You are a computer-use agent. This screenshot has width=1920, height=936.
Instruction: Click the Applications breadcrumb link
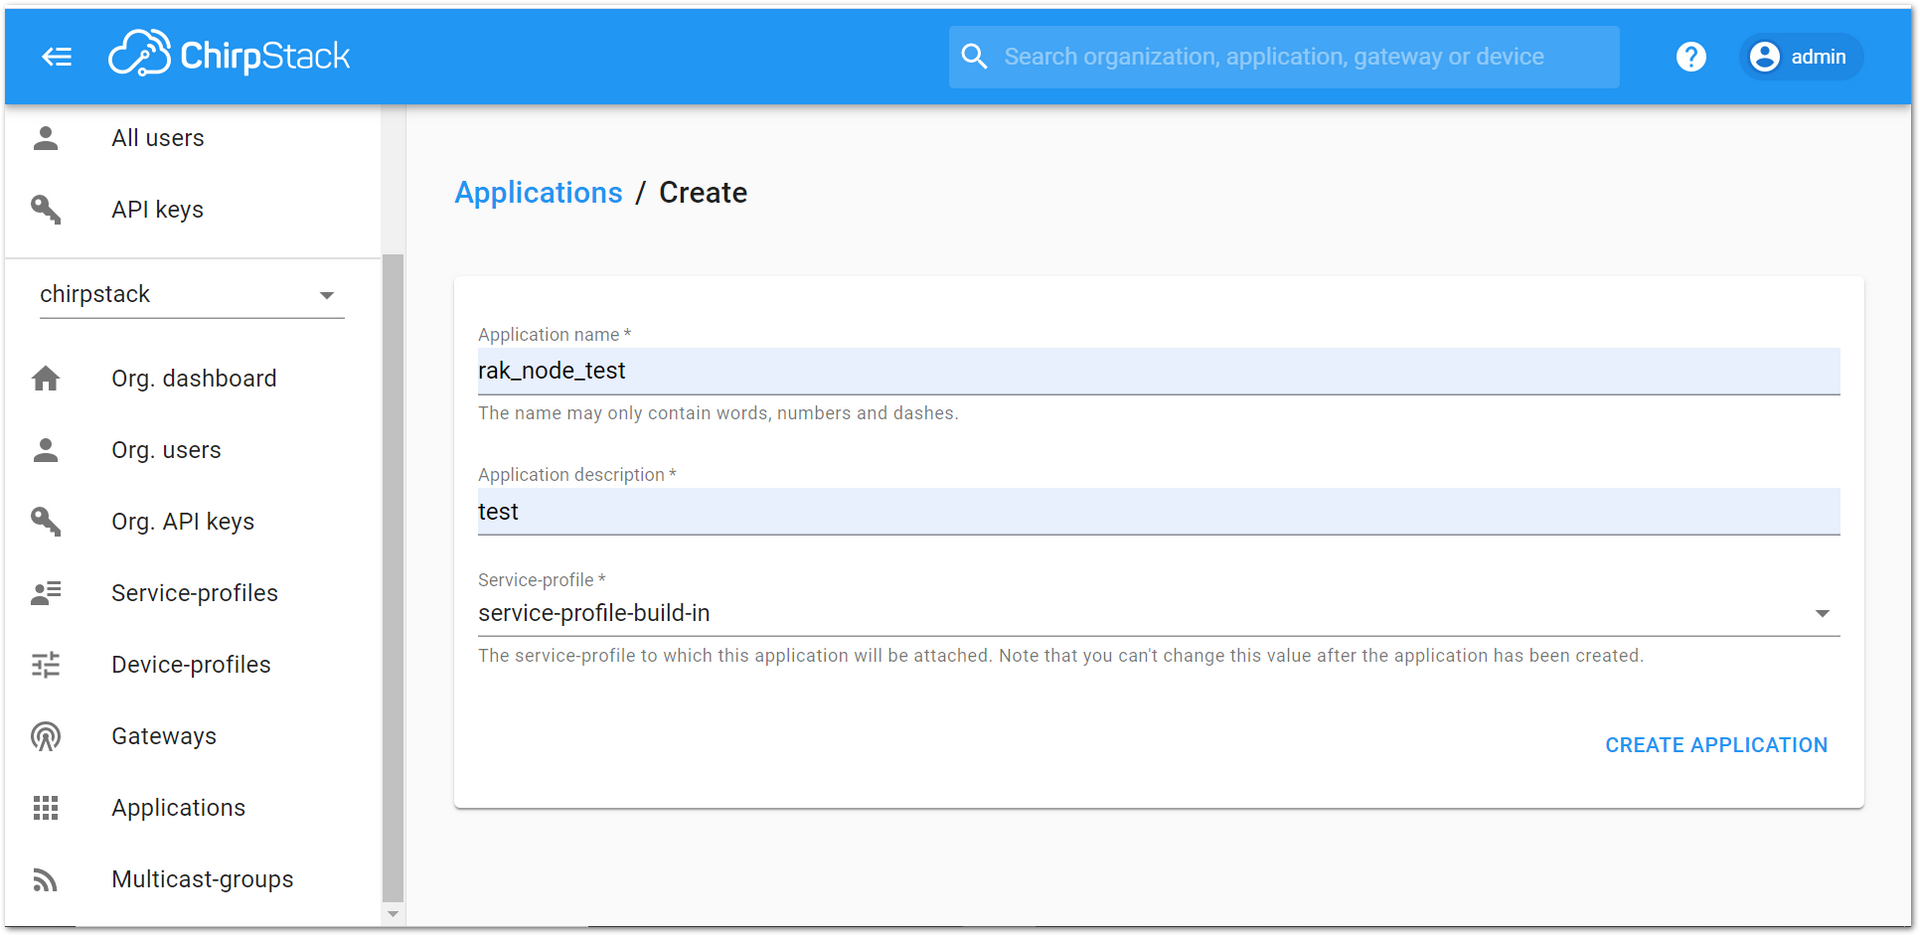[538, 192]
